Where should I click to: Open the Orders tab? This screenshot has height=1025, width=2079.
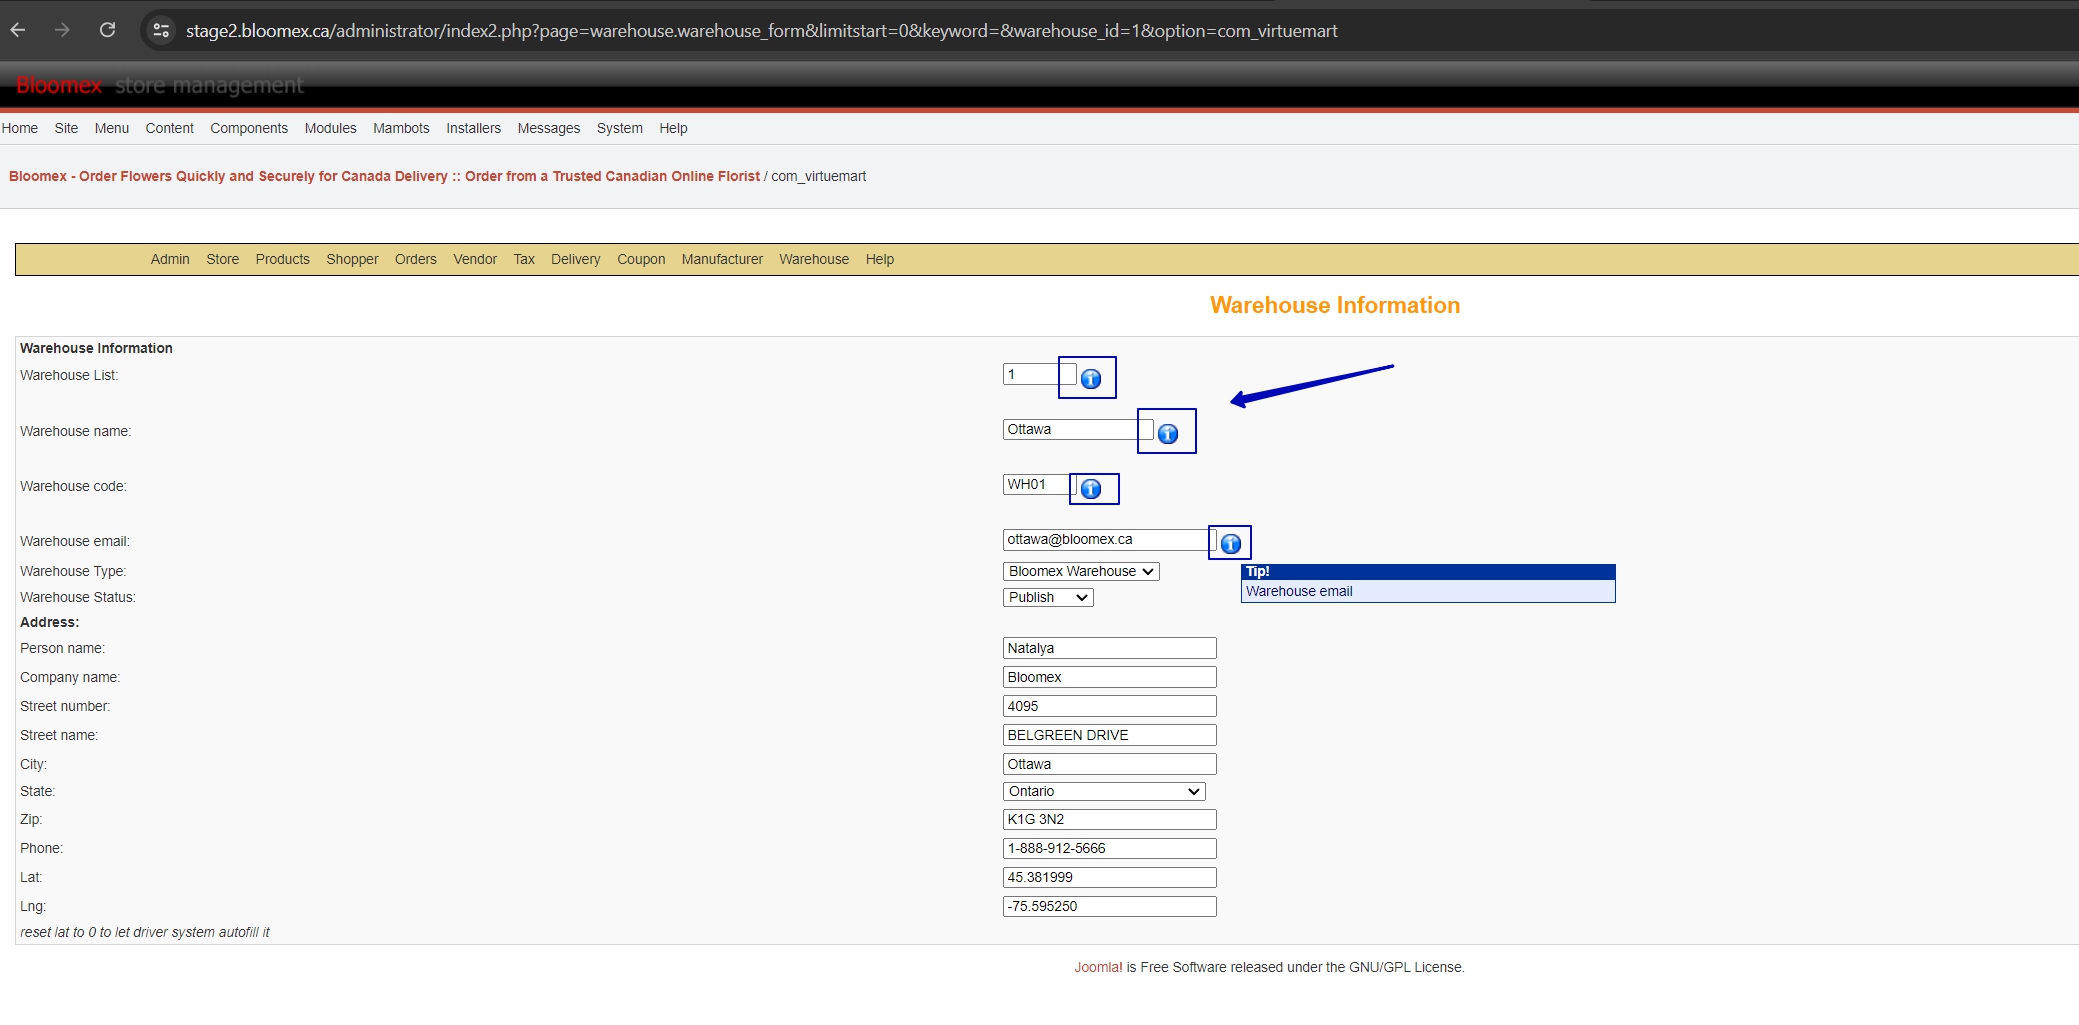pyautogui.click(x=416, y=259)
